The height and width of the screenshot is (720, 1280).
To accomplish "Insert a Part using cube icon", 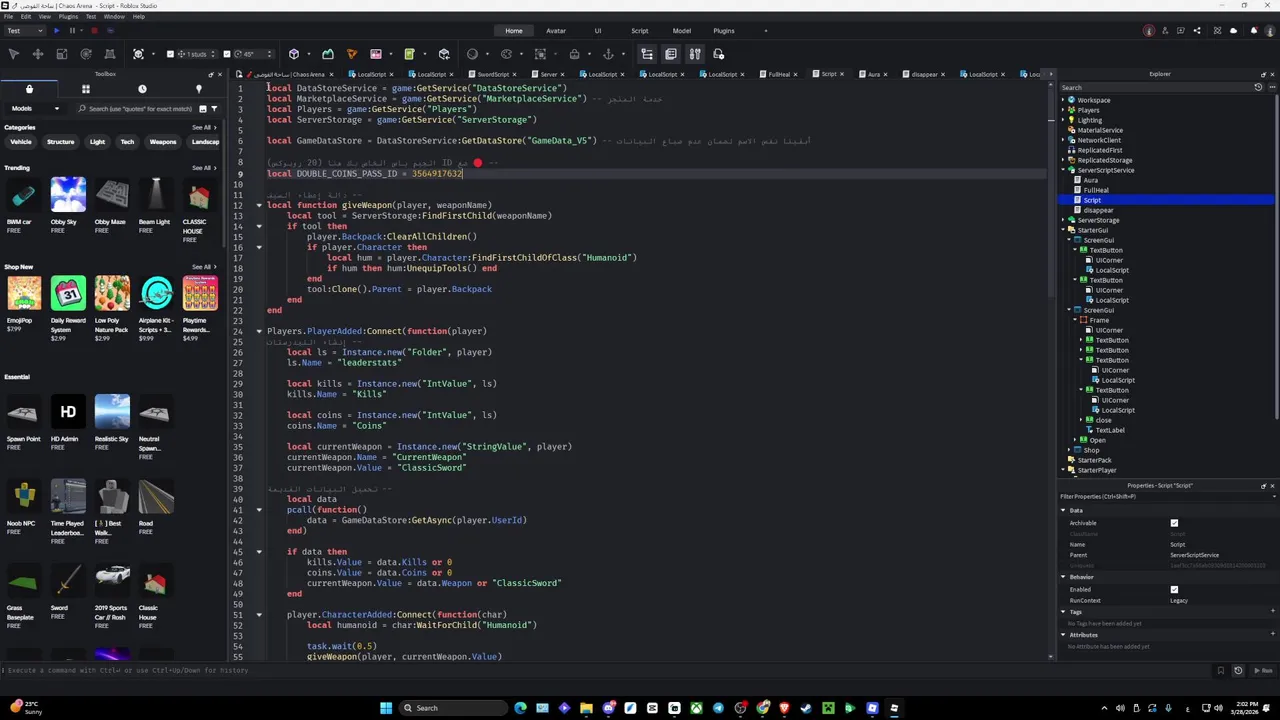I will click(x=294, y=54).
